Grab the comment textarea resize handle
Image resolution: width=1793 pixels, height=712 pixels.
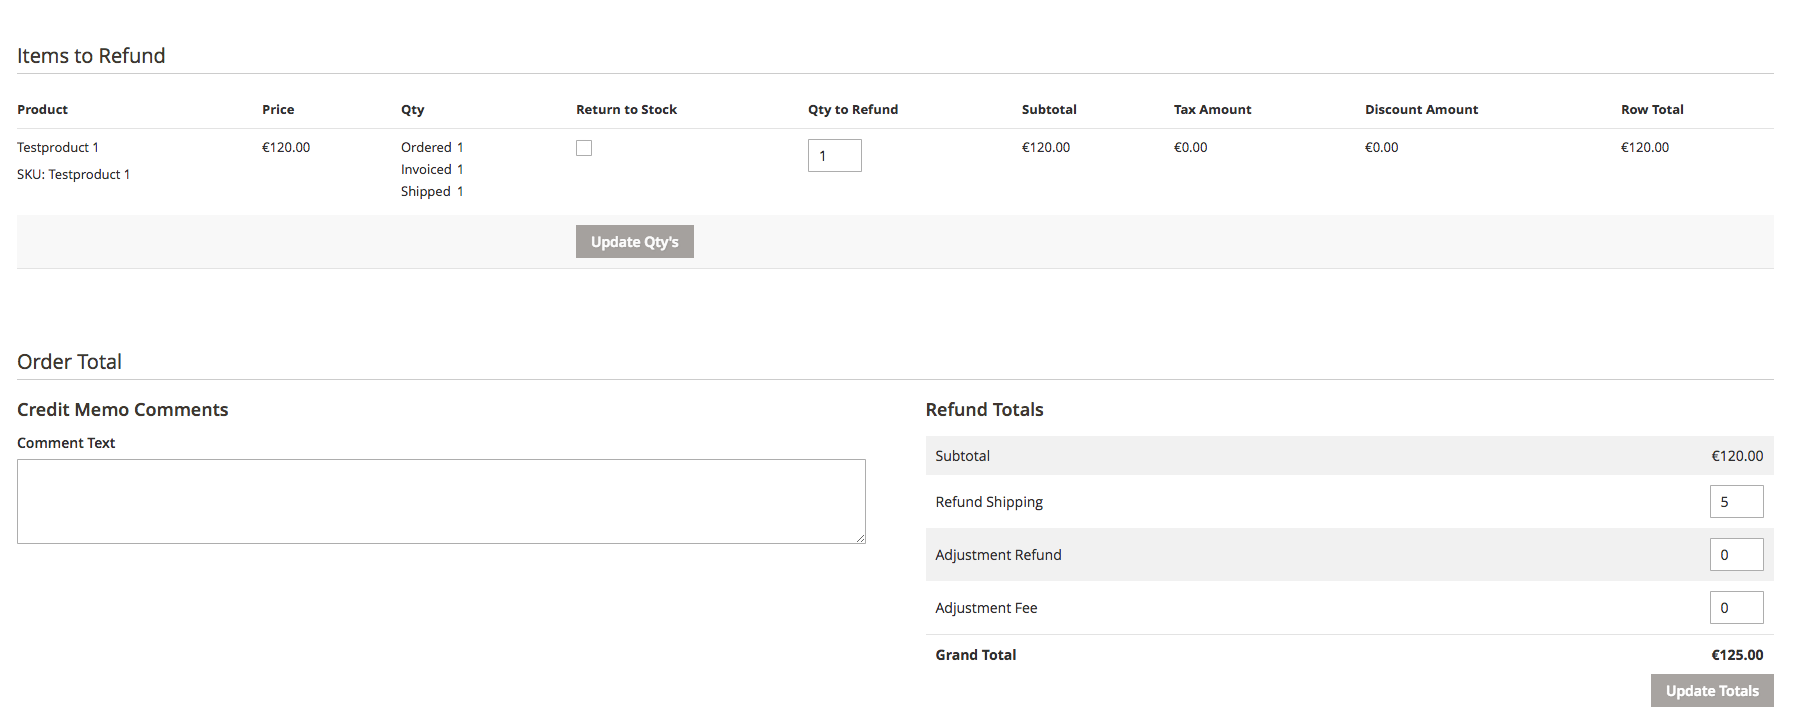pos(860,539)
